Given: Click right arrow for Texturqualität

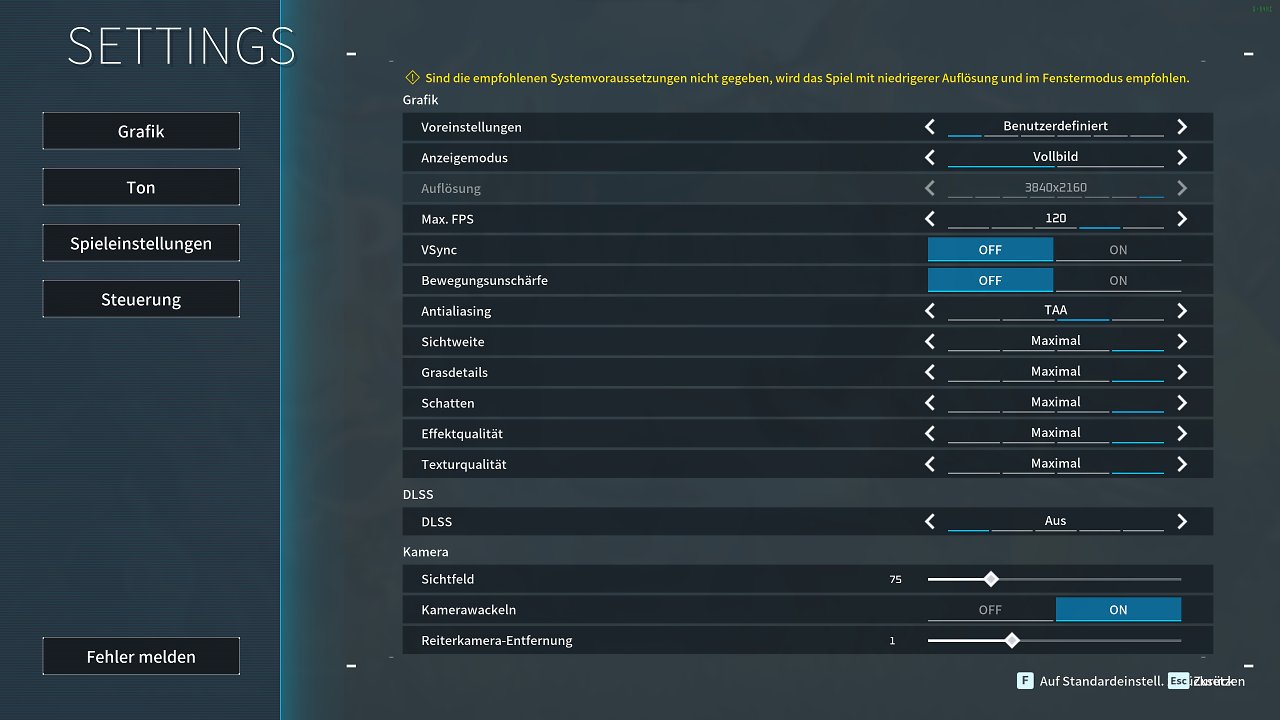Looking at the screenshot, I should point(1182,464).
